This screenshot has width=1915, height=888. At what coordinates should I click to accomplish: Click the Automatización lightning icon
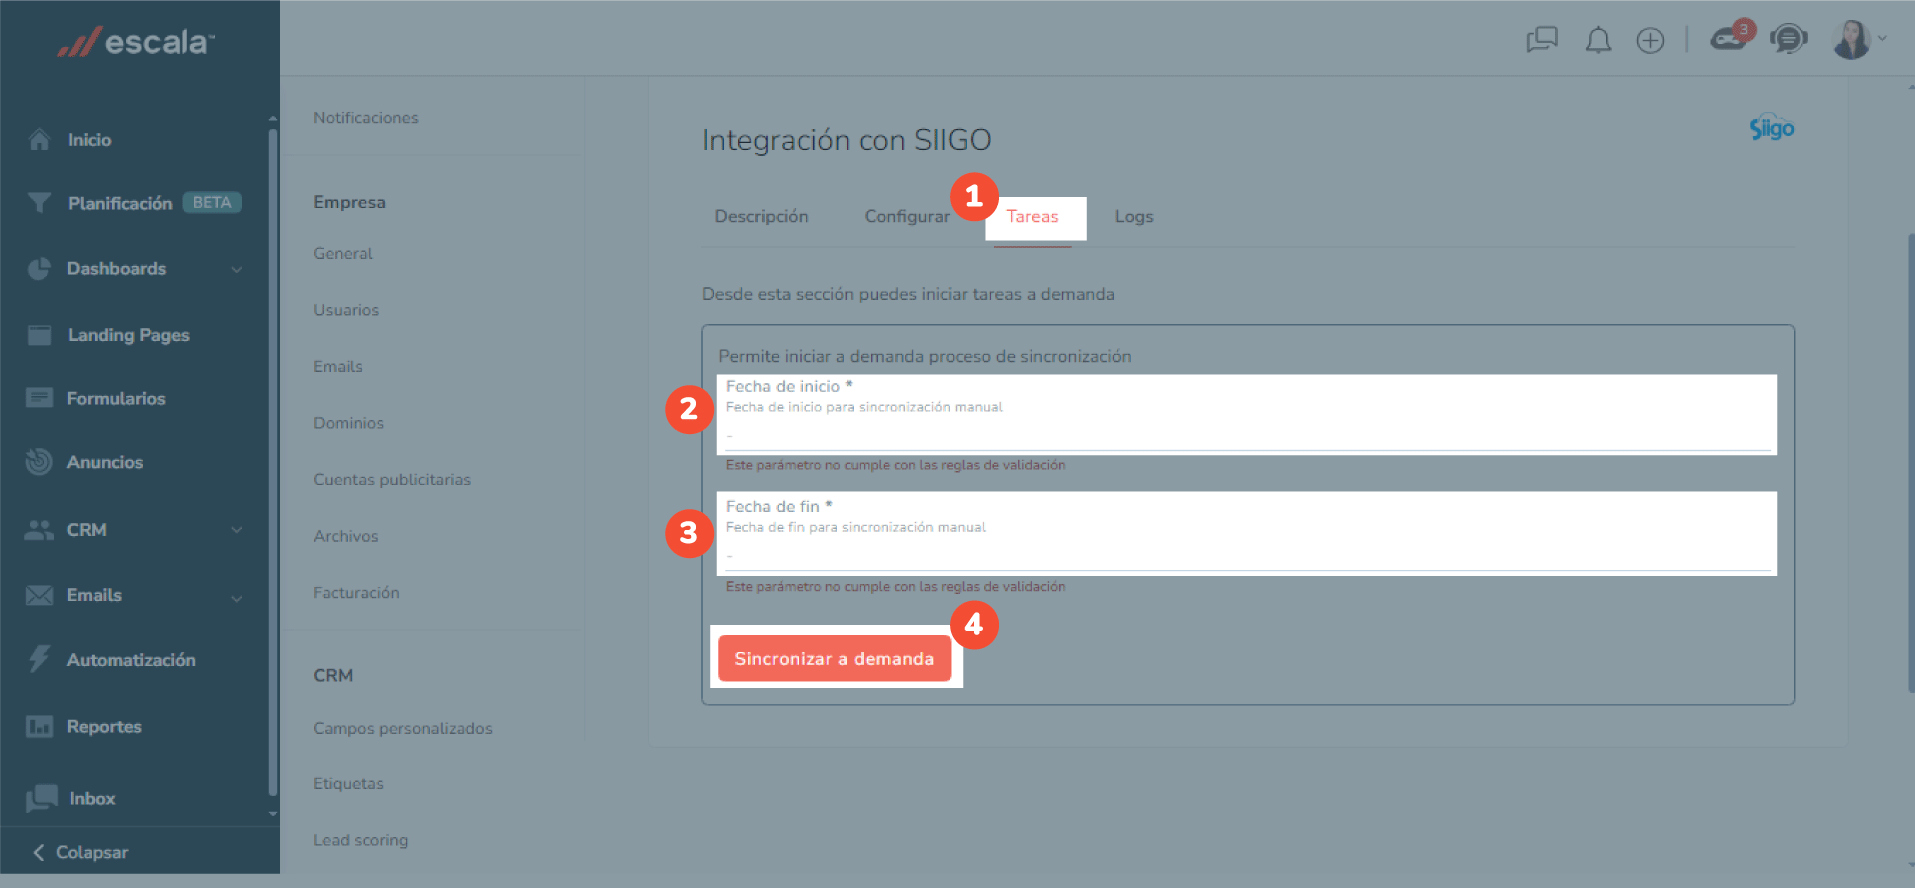[x=39, y=659]
